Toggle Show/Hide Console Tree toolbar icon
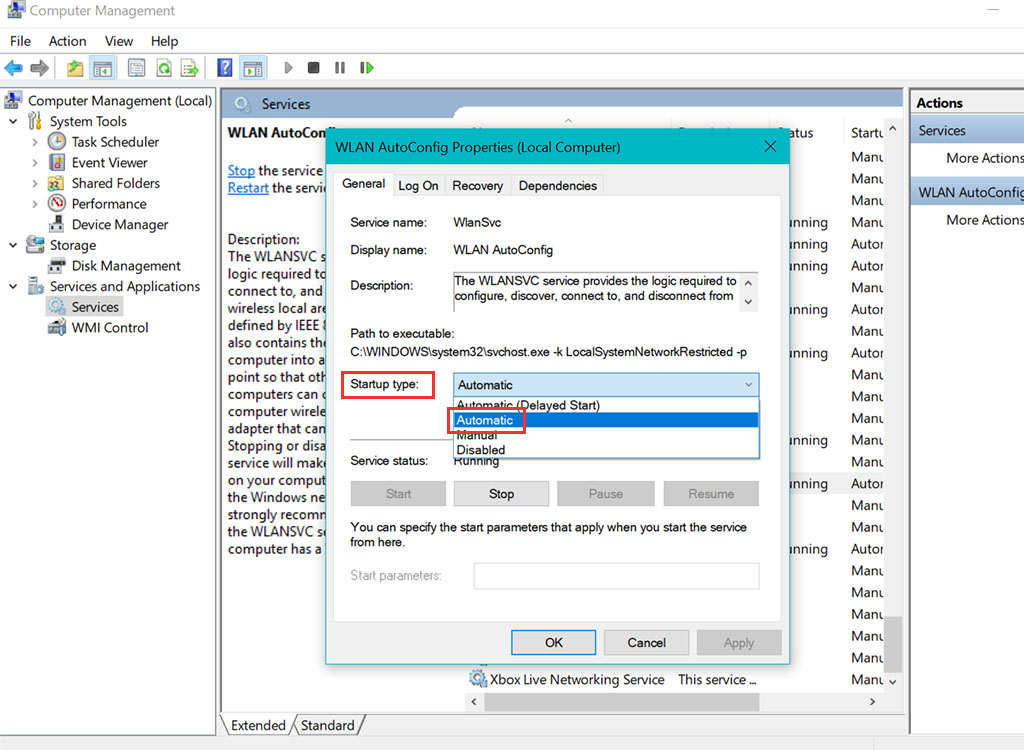 tap(103, 68)
